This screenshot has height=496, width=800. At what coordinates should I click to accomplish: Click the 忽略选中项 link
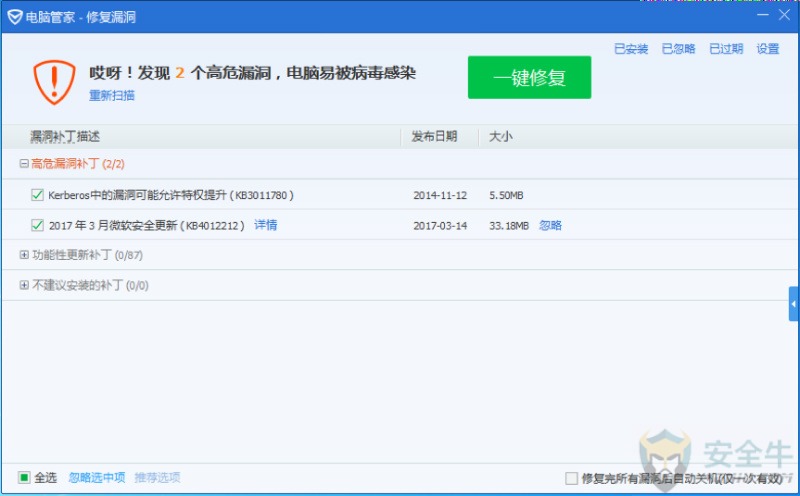[97, 478]
